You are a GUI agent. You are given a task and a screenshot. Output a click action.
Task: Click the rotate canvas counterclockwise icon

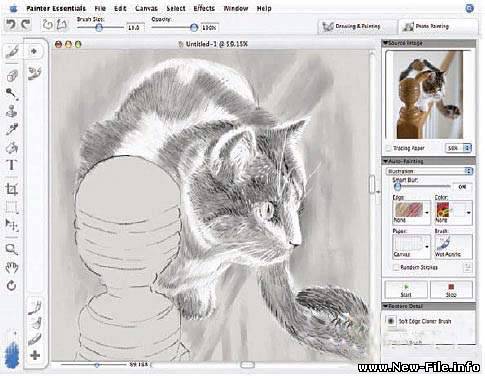[48, 25]
